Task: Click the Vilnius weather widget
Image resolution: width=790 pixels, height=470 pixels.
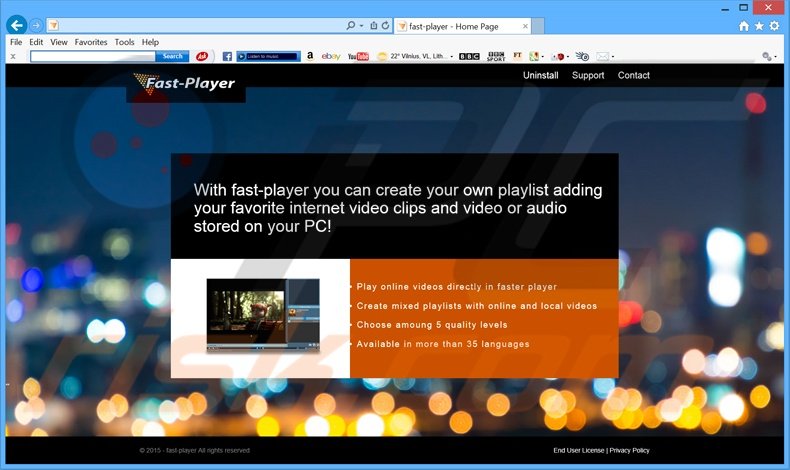Action: (x=412, y=56)
